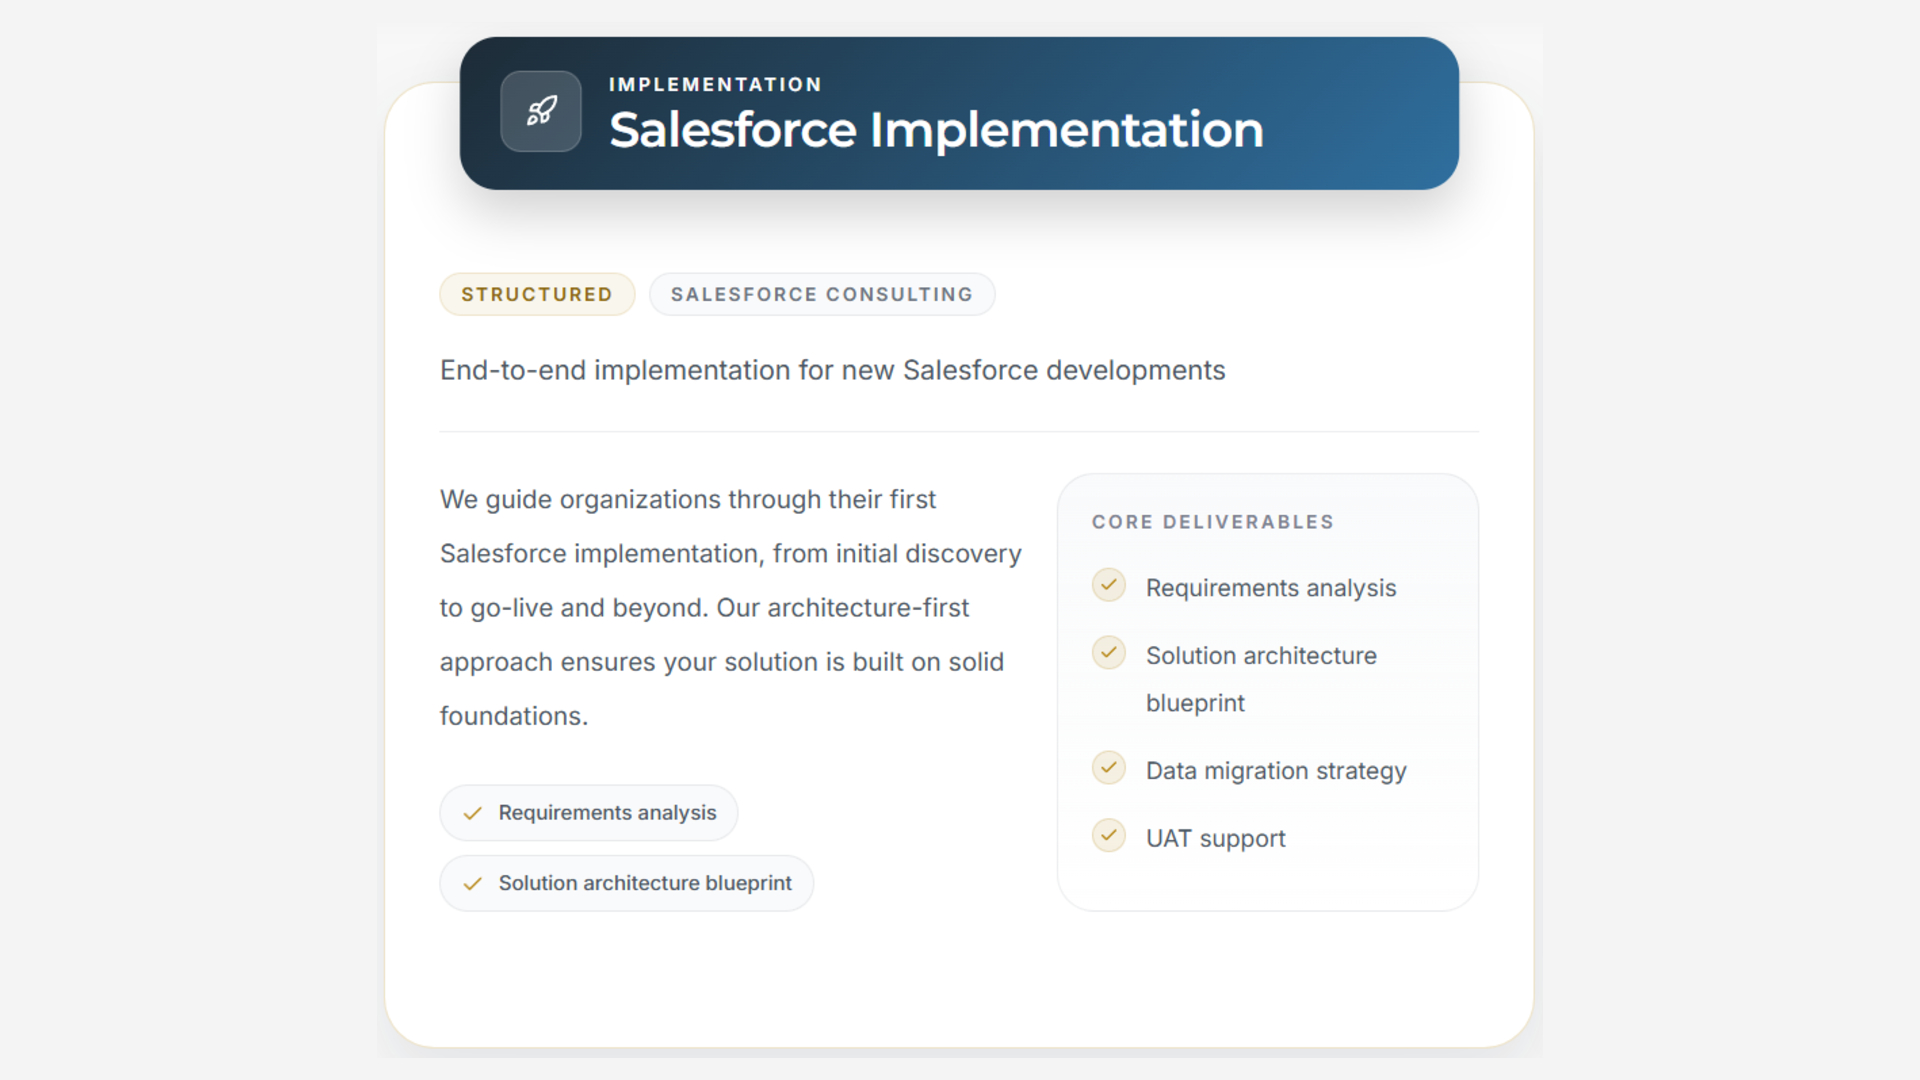Click Data migration strategy list text

tap(1276, 771)
